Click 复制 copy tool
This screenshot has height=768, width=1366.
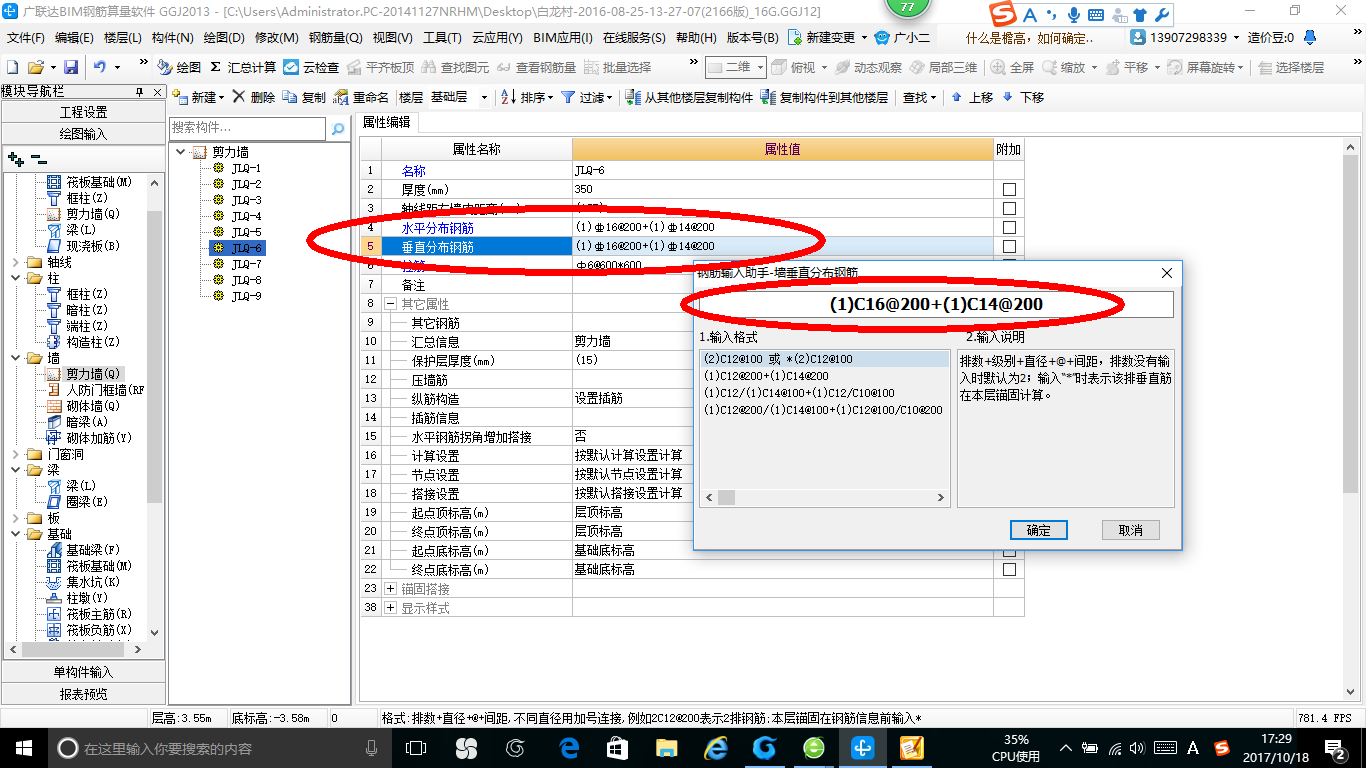(304, 97)
